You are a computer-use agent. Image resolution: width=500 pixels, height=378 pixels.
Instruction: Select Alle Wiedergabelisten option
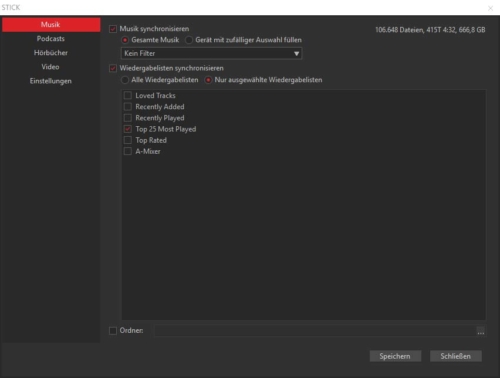[125, 80]
